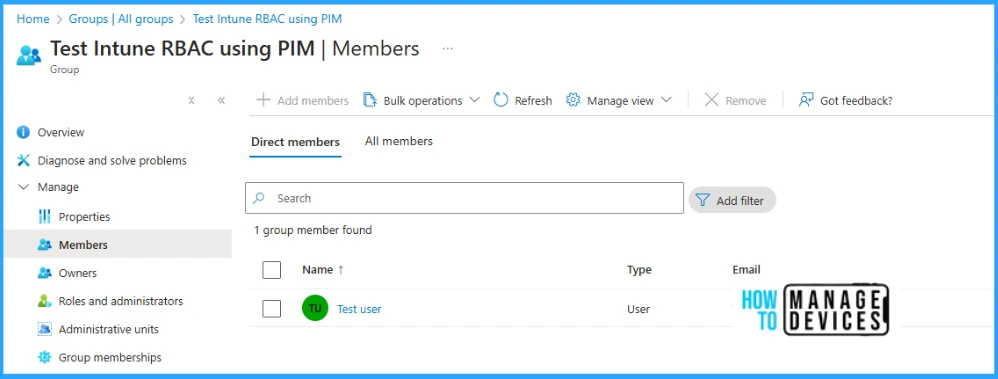The height and width of the screenshot is (379, 998).
Task: Click the ellipsis more options beside title
Action: coord(447,48)
